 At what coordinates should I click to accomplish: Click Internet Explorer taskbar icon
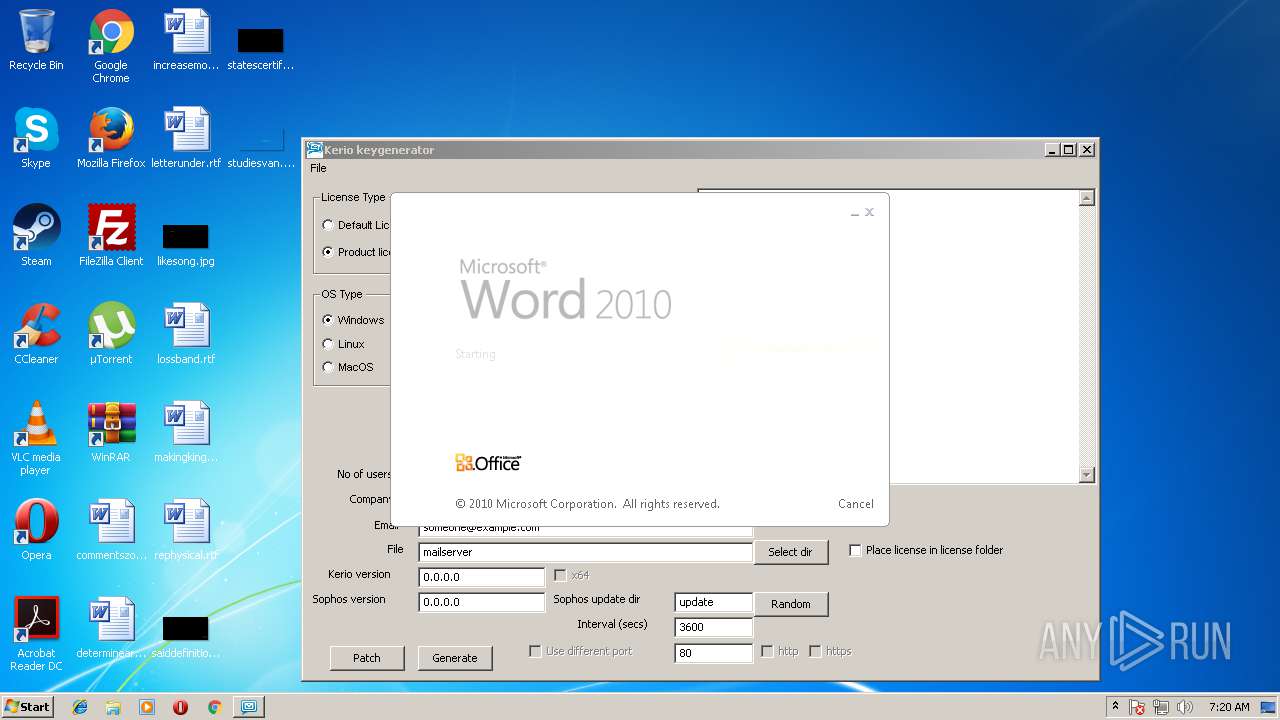pyautogui.click(x=80, y=707)
